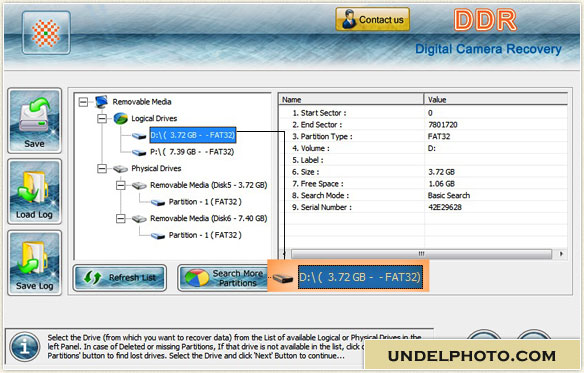Click the disk icon beside Disk6 entry
The width and height of the screenshot is (584, 373).
139,219
